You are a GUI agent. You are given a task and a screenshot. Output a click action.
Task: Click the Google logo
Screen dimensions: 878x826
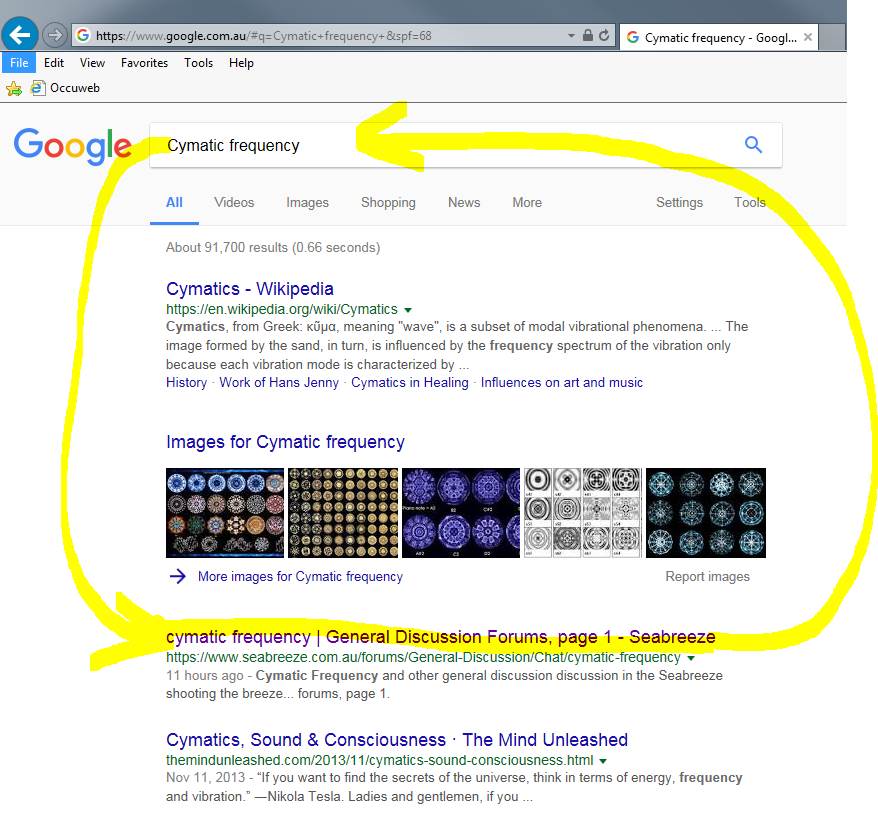click(72, 146)
